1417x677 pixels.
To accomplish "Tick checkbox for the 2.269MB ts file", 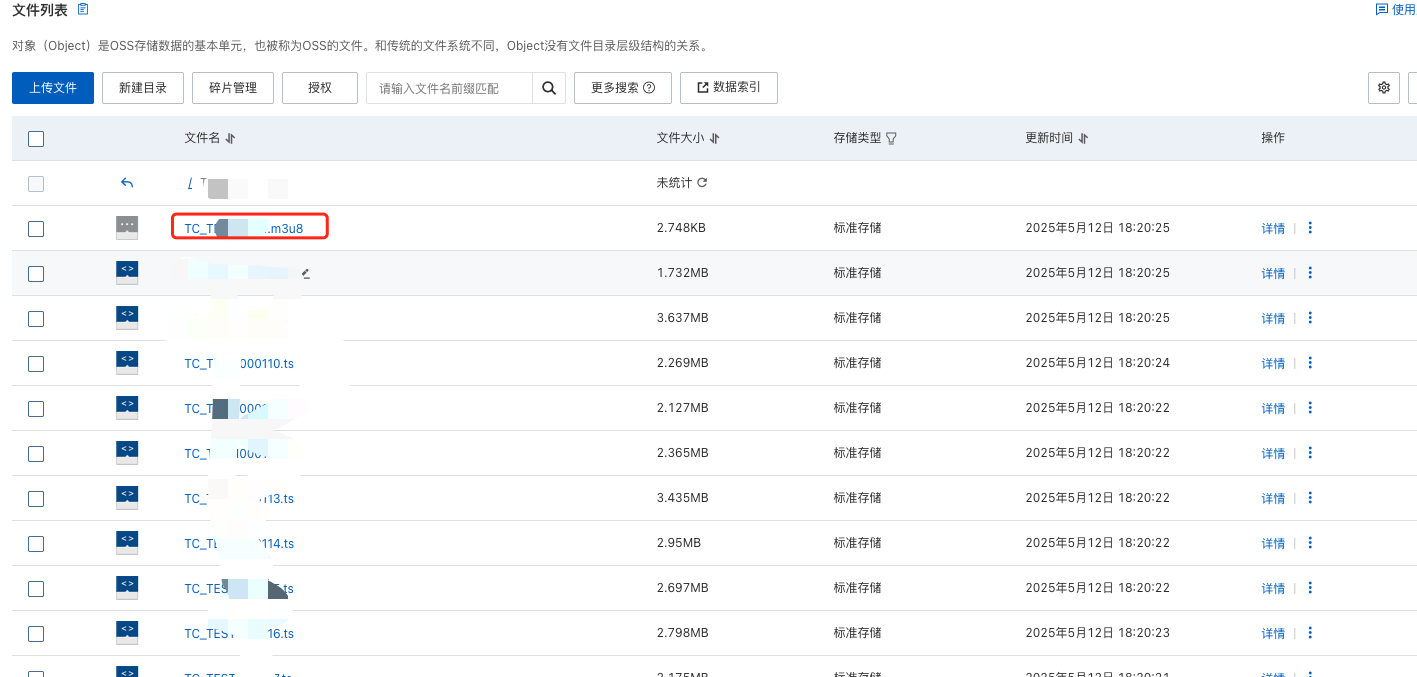I will click(x=36, y=364).
